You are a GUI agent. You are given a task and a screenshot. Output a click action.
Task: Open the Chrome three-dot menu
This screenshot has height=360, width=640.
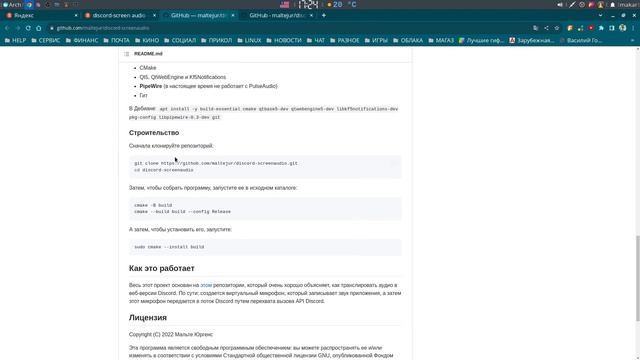click(x=633, y=28)
